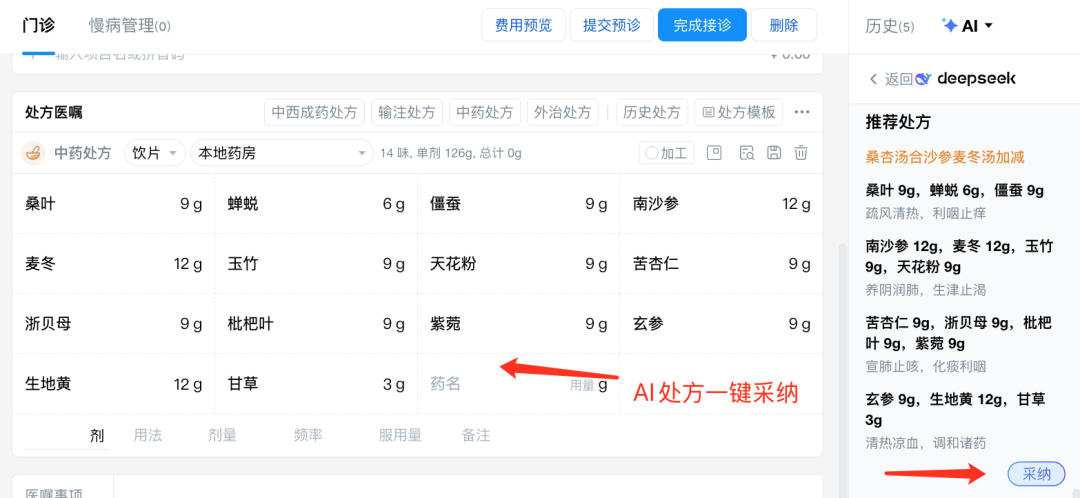Click the 服用量 field

click(400, 435)
